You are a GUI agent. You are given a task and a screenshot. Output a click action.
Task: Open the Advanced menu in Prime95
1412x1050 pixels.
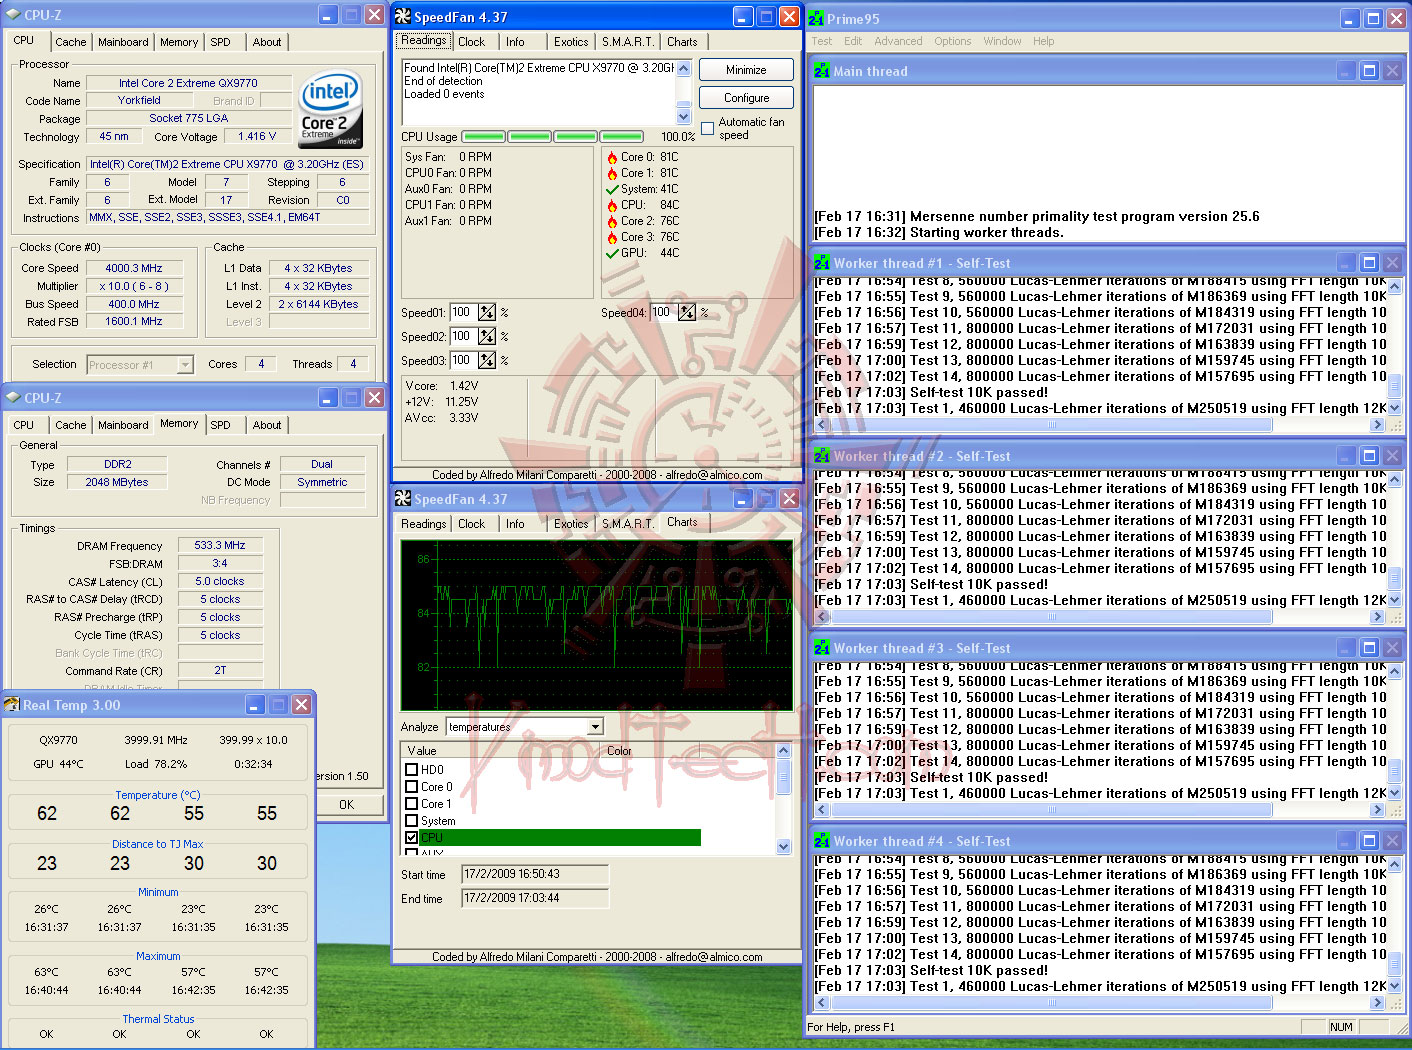pyautogui.click(x=898, y=41)
